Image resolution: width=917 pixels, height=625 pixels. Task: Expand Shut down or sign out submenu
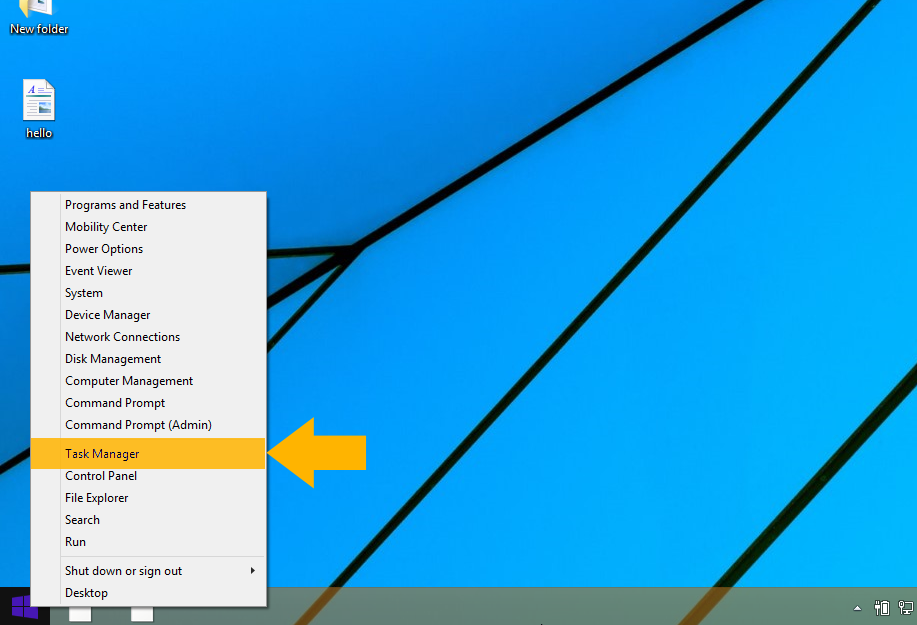tap(149, 571)
